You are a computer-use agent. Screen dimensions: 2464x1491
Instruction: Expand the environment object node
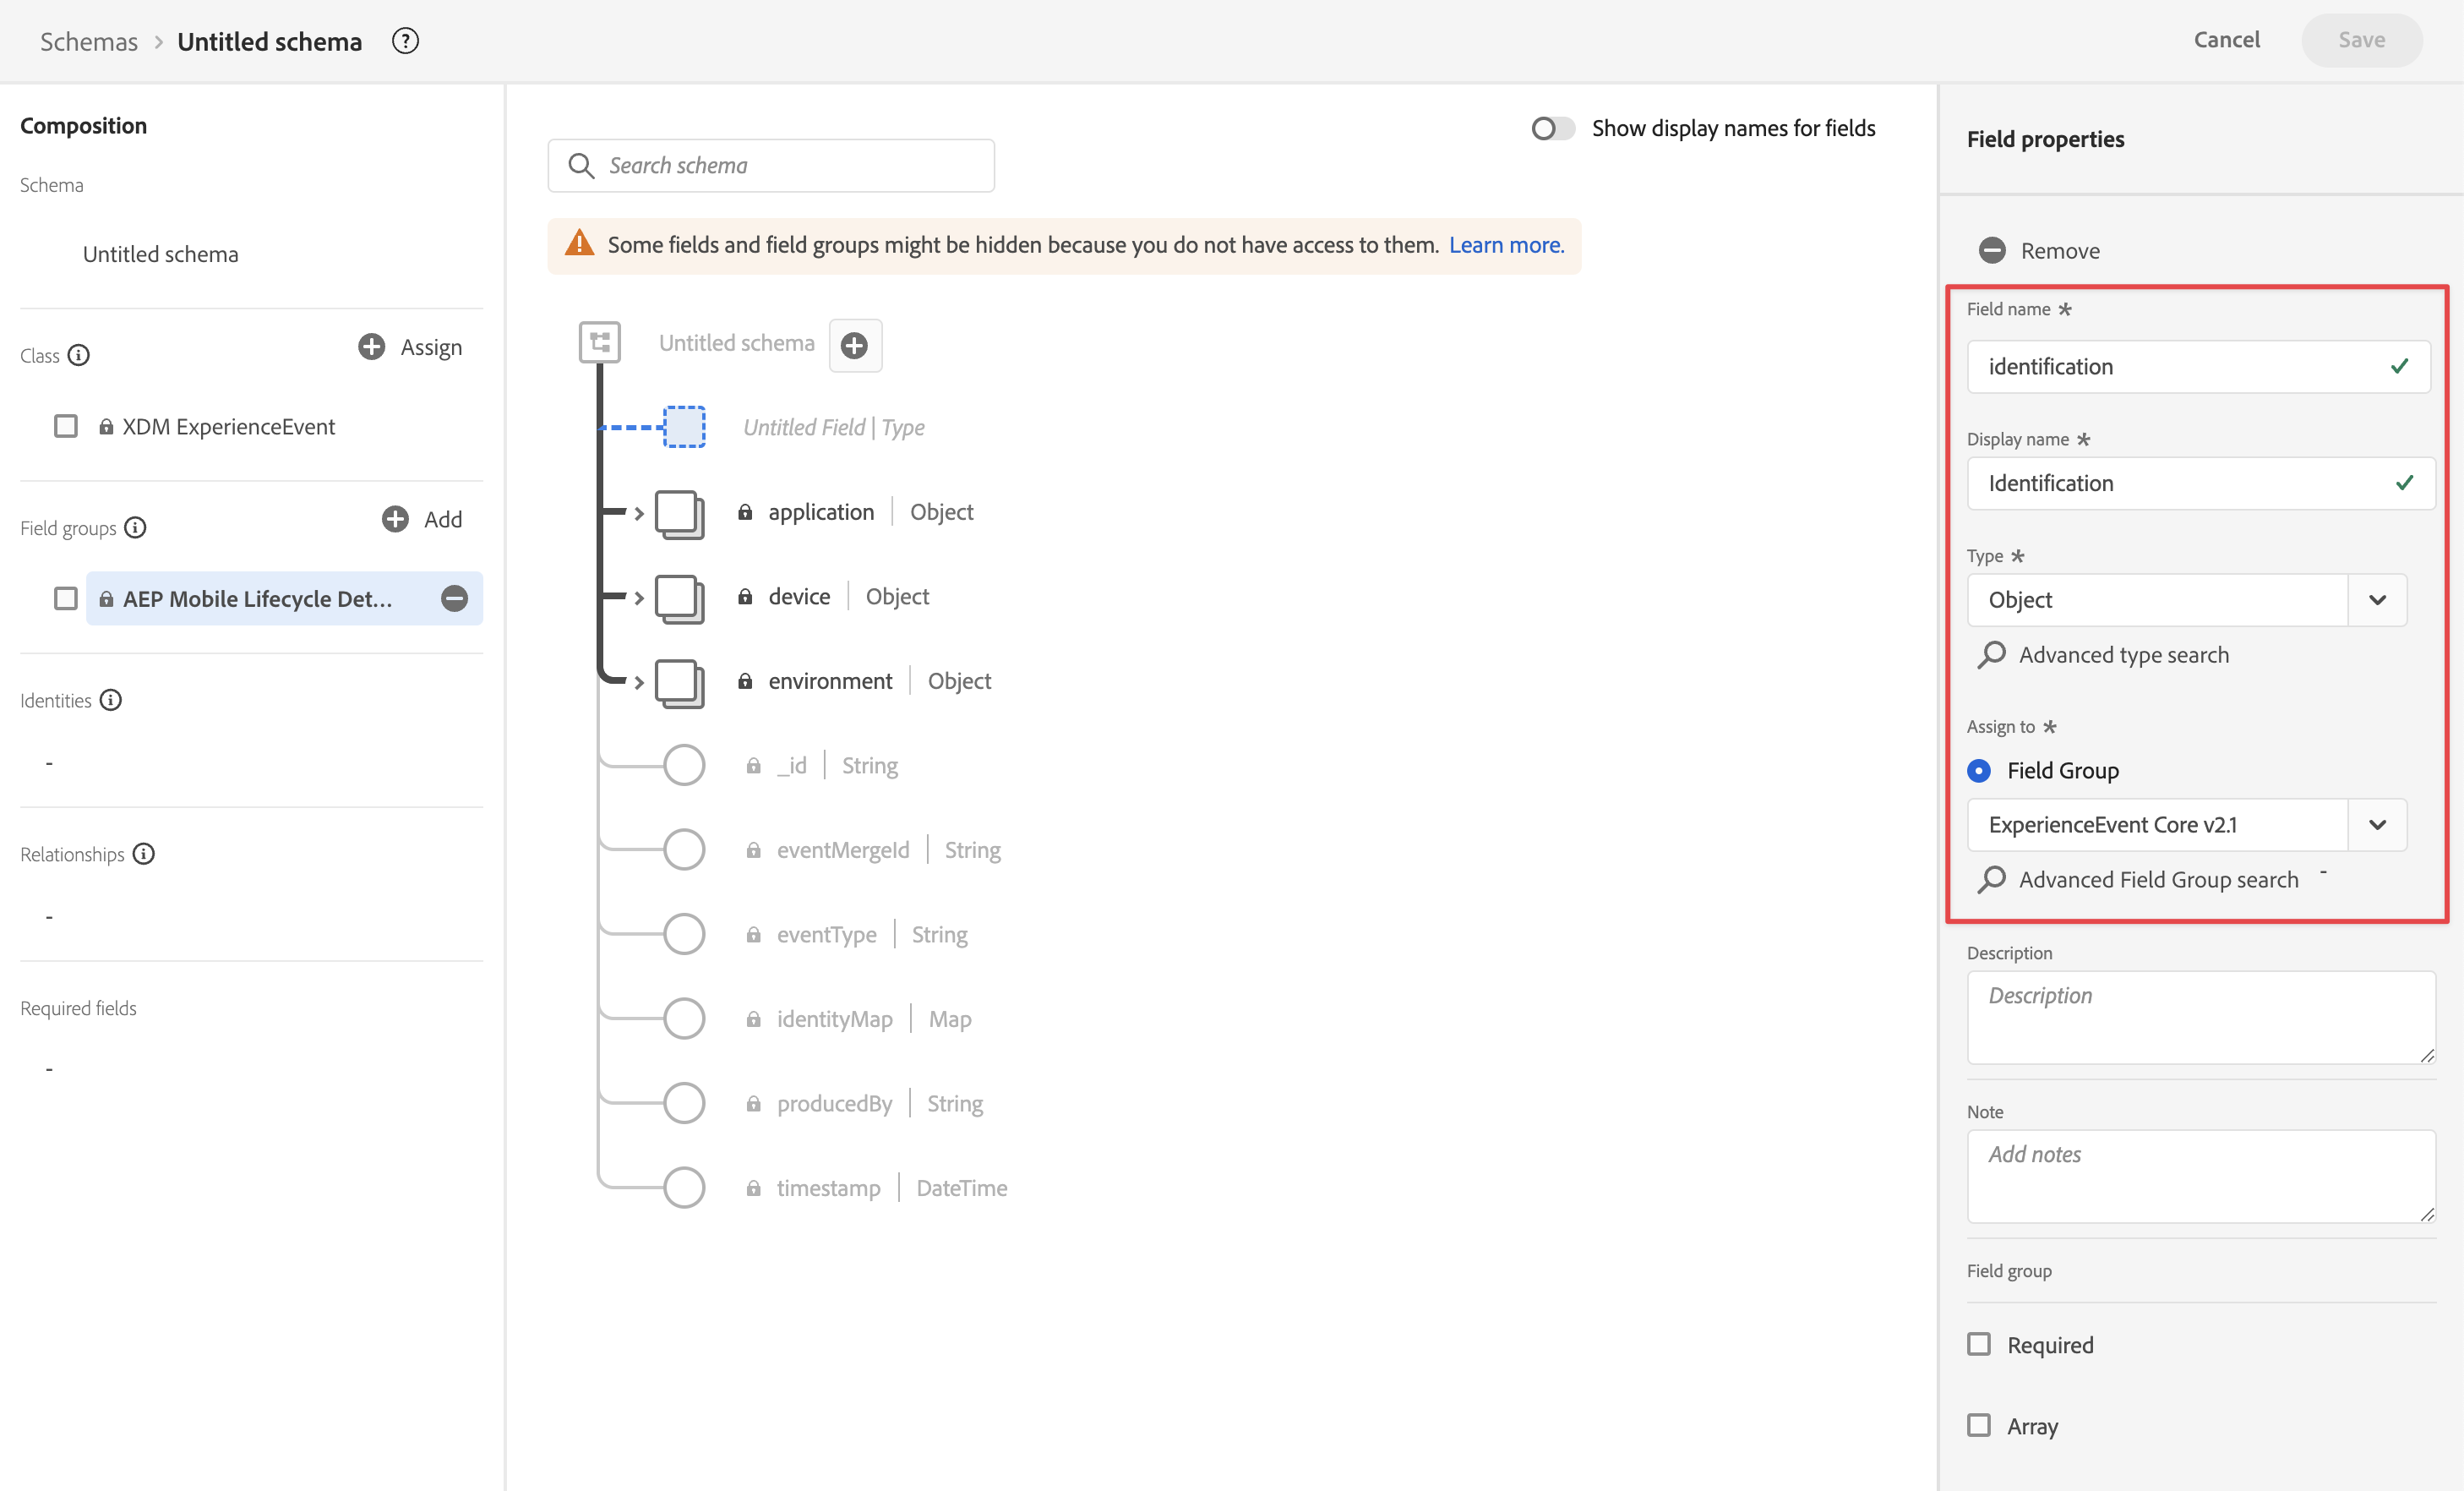click(x=639, y=682)
